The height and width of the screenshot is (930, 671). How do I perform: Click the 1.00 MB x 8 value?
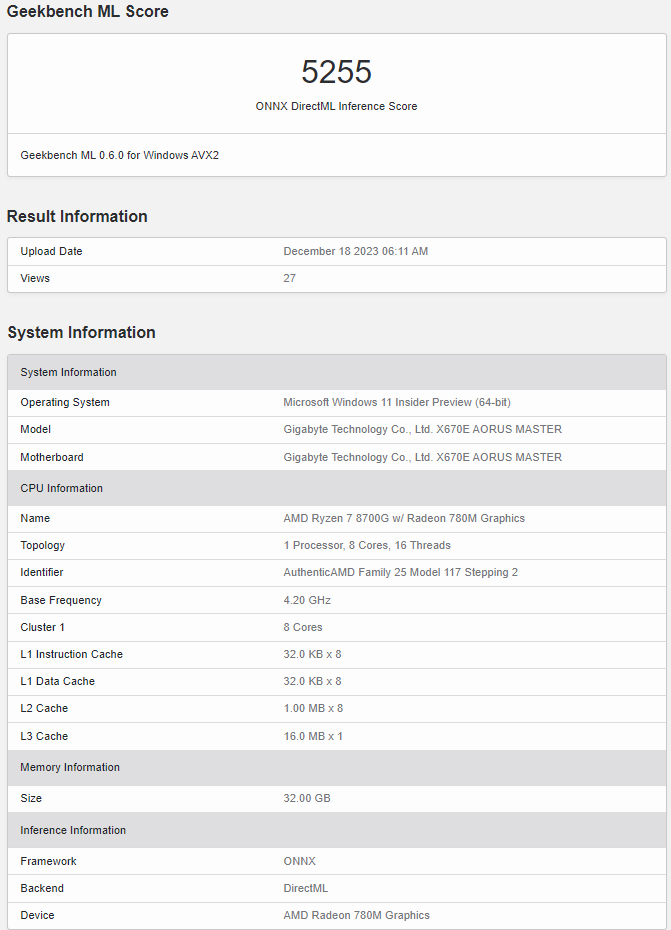313,708
